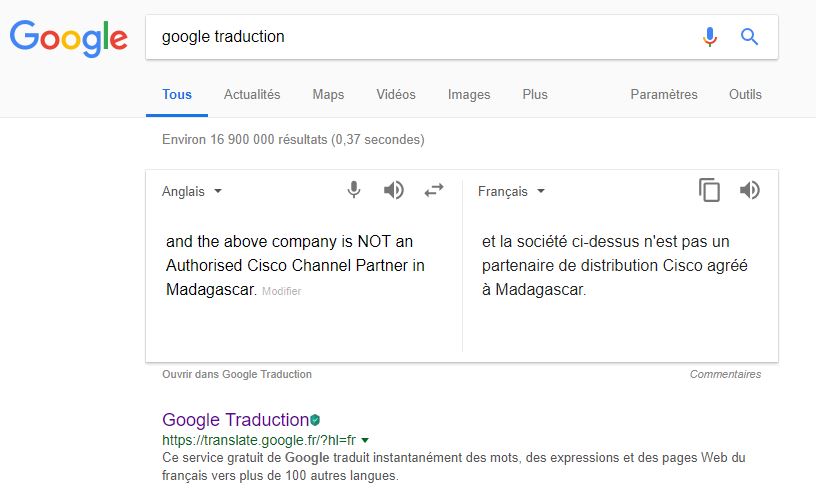816x489 pixels.
Task: Open the Plus menu tab
Action: coord(535,95)
